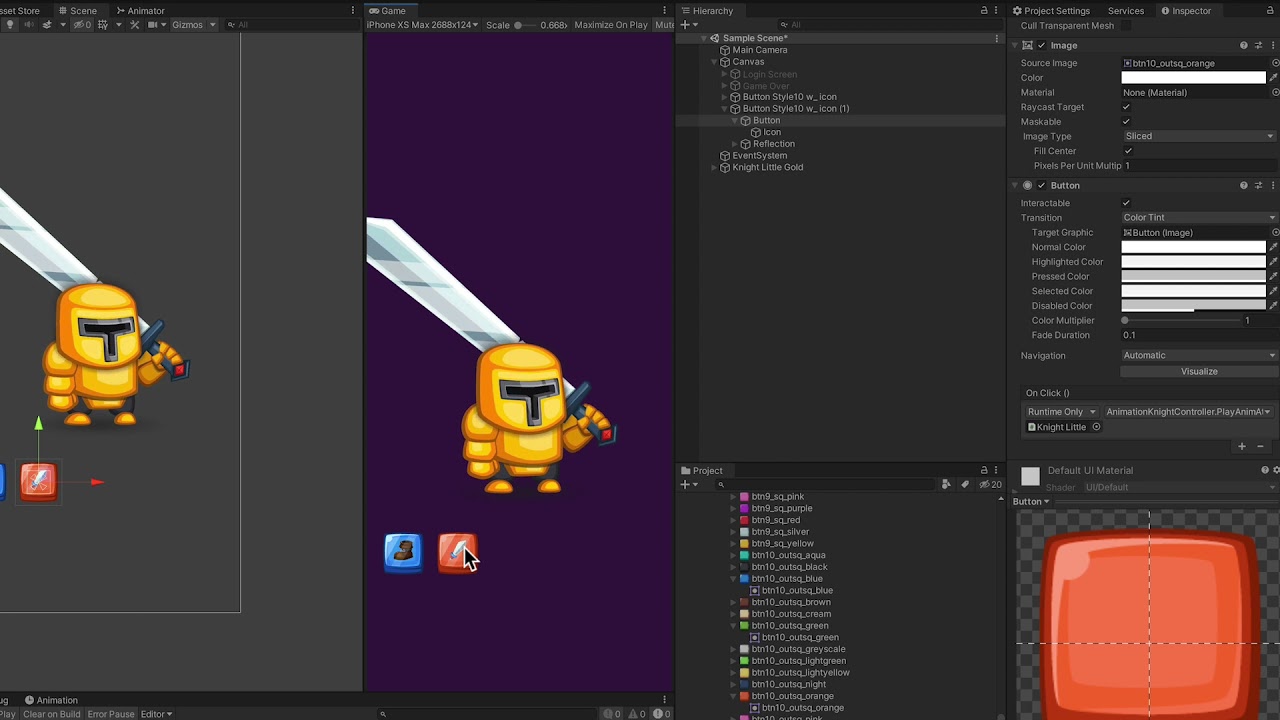Click Project search by type icon
Image resolution: width=1280 pixels, height=720 pixels.
click(946, 484)
